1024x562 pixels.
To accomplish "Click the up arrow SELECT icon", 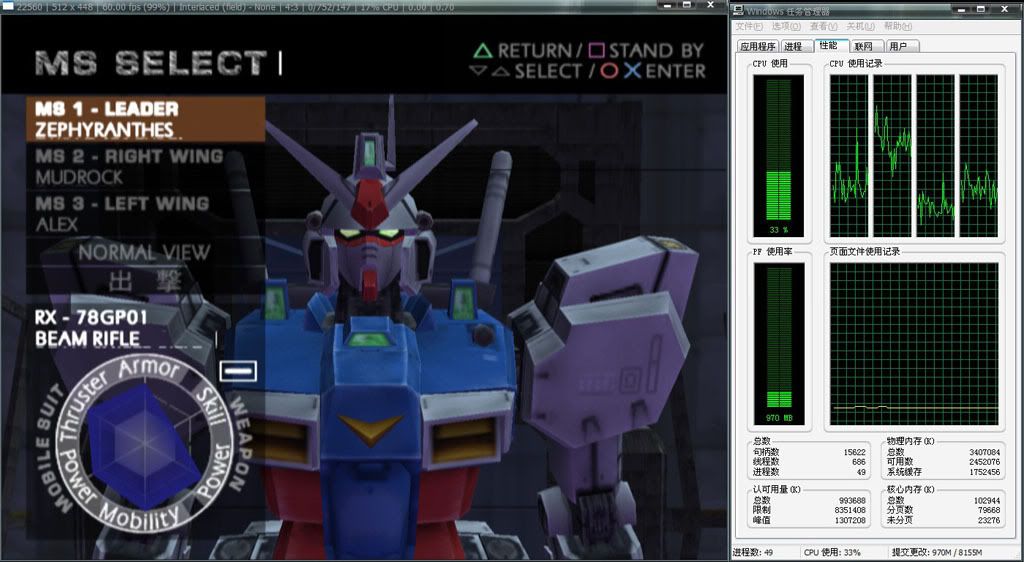I will (501, 72).
